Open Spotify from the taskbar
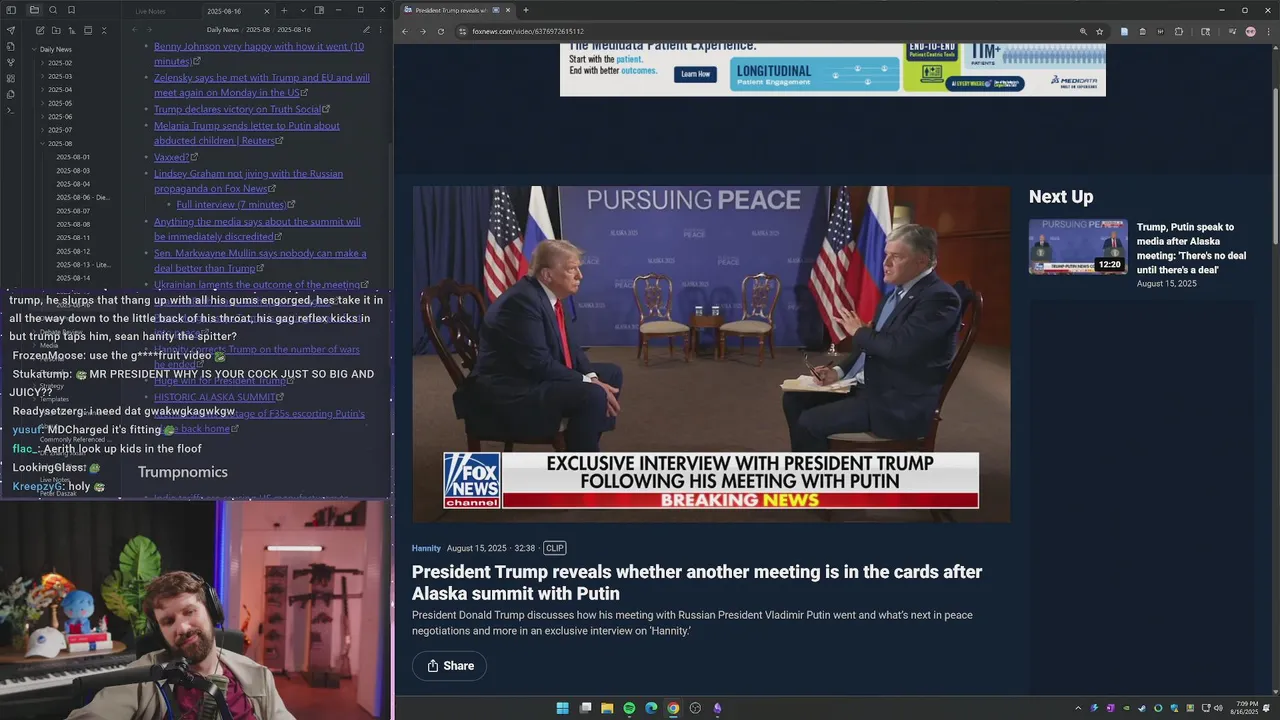Screen dimensions: 1280x720 629,708
